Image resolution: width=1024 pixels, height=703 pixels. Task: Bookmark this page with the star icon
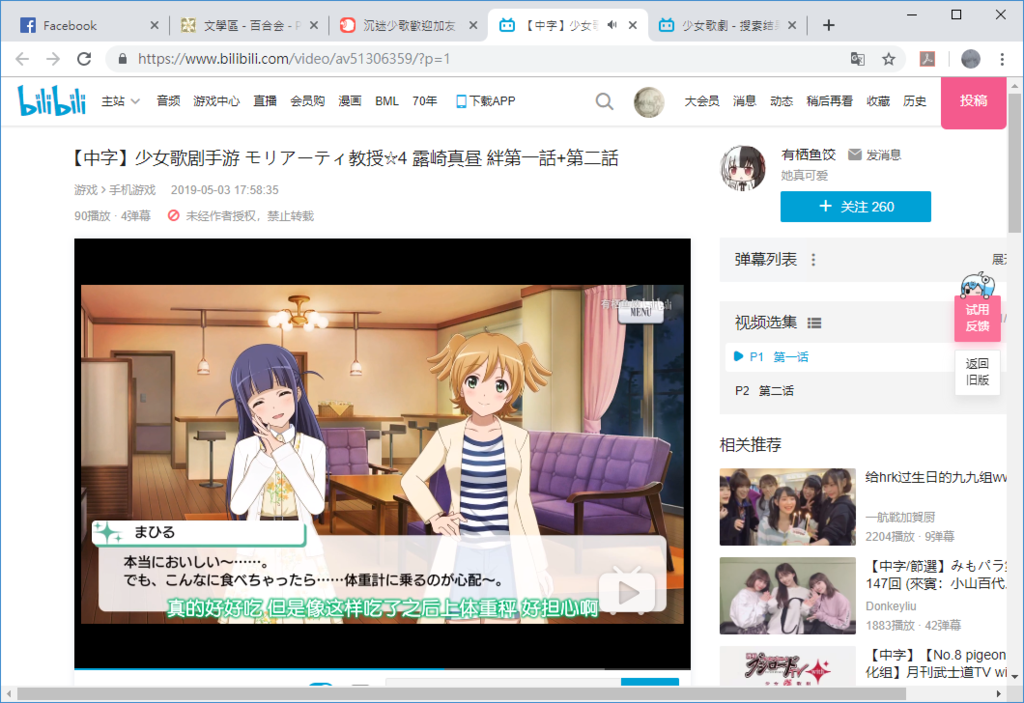point(888,59)
